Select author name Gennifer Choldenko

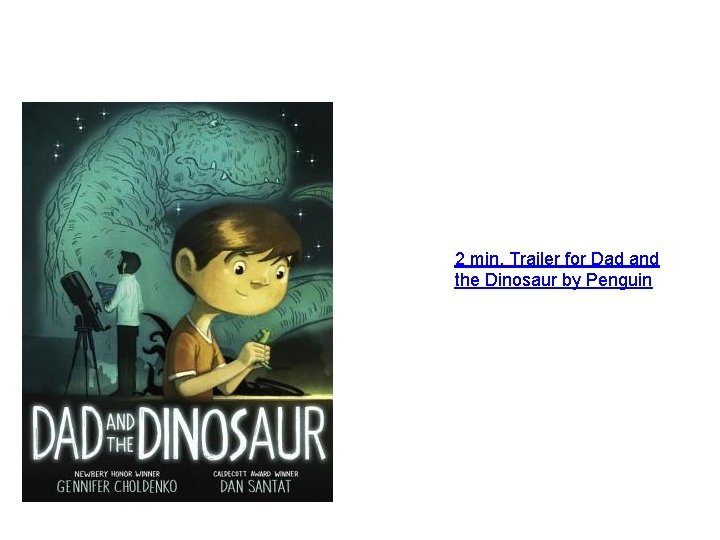point(117,486)
